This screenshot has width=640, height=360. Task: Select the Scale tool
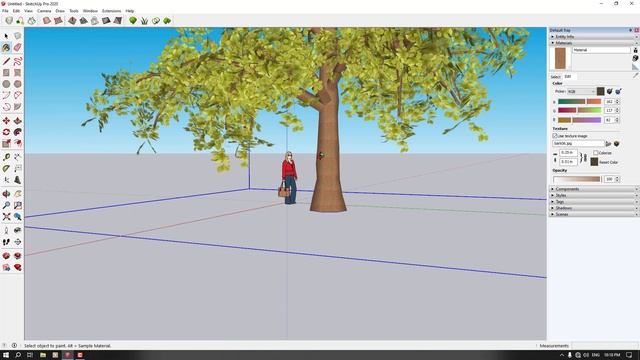click(6, 143)
